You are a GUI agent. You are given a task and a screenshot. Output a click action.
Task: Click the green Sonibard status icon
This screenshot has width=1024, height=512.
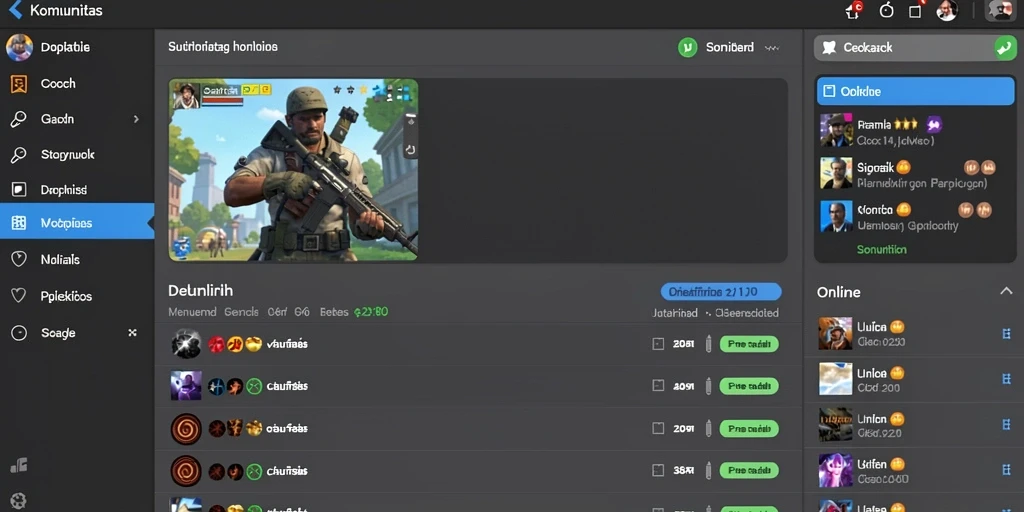click(x=687, y=48)
